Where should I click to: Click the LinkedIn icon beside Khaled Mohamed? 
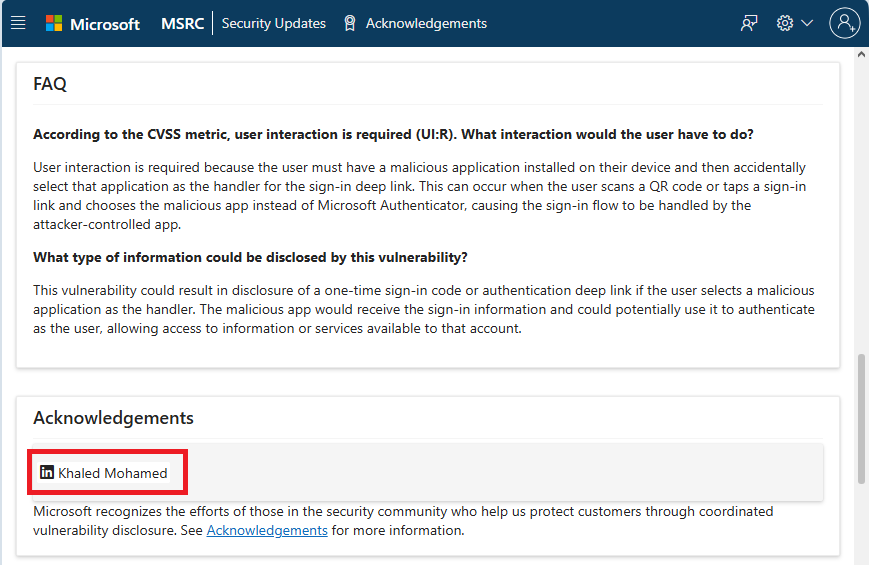coord(46,473)
